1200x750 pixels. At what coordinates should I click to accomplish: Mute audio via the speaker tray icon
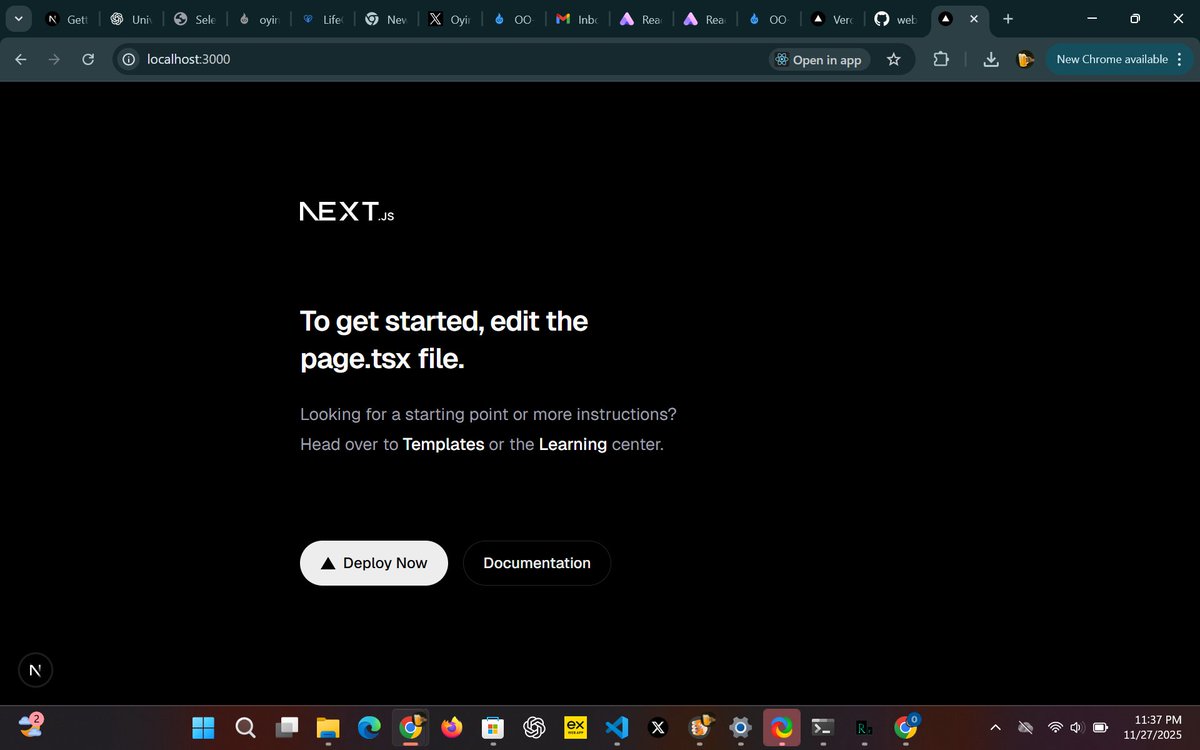pyautogui.click(x=1076, y=727)
